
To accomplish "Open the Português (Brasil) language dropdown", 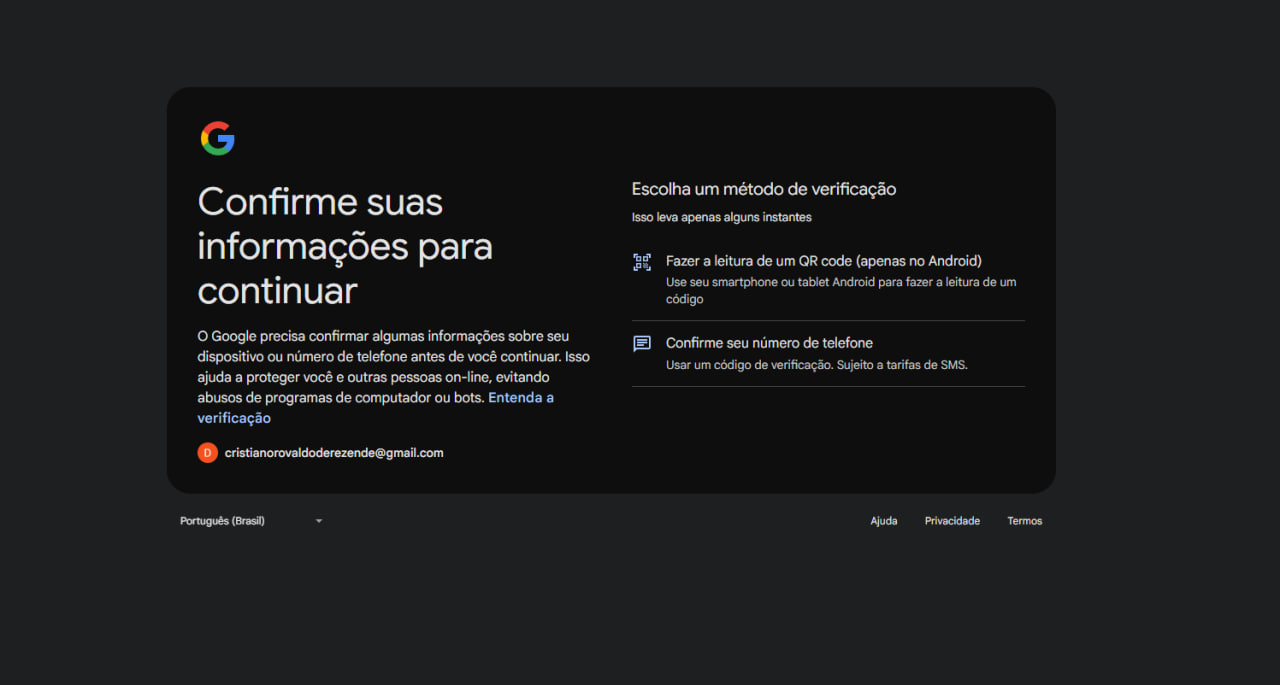I will [252, 521].
